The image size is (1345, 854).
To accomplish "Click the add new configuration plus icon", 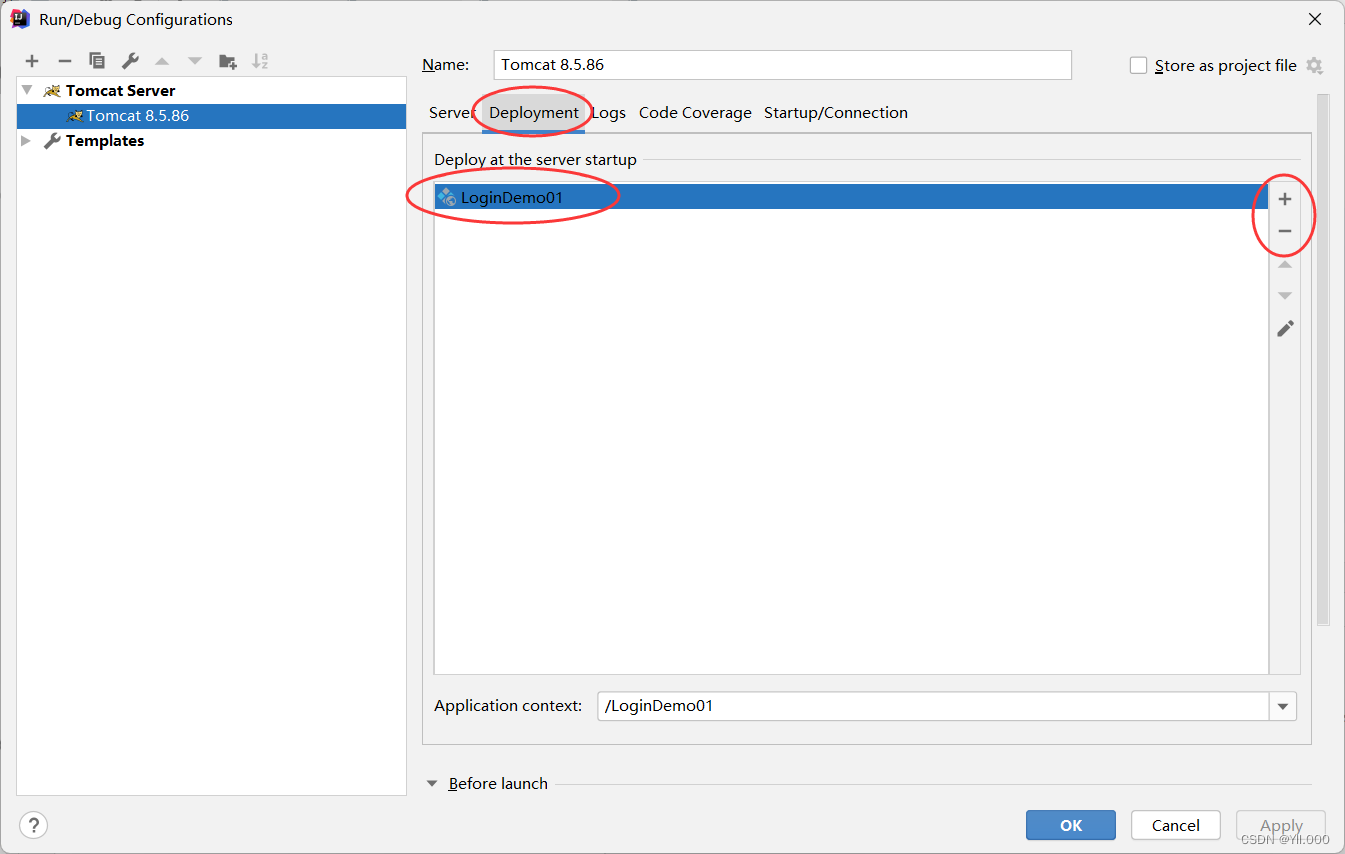I will coord(32,61).
